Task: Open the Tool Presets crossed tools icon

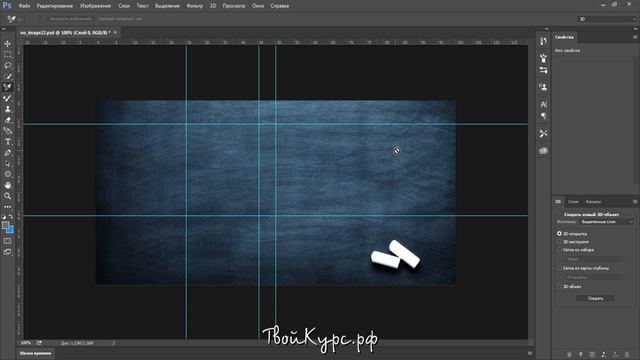Action: coord(543,133)
